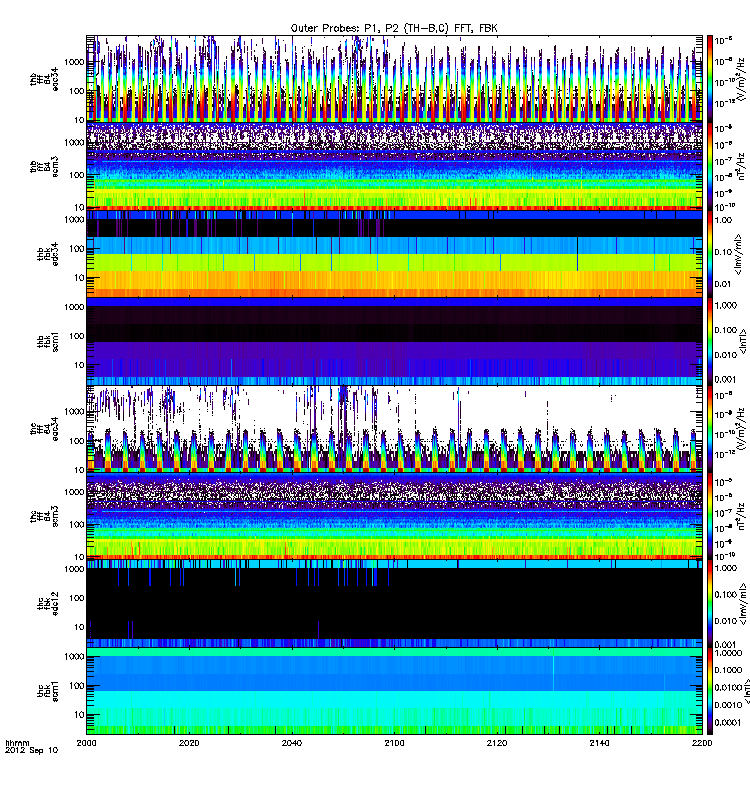This screenshot has height=800, width=750.
Task: Click the color bar of the thb eac34 panel
Action: tap(710, 79)
